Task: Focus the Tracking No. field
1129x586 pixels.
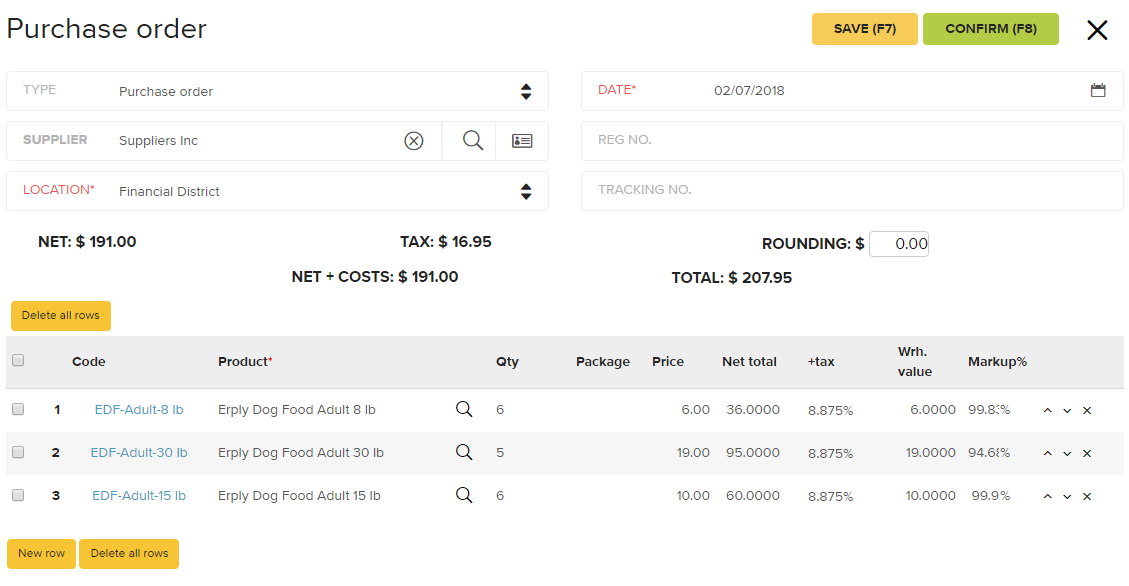Action: [852, 190]
